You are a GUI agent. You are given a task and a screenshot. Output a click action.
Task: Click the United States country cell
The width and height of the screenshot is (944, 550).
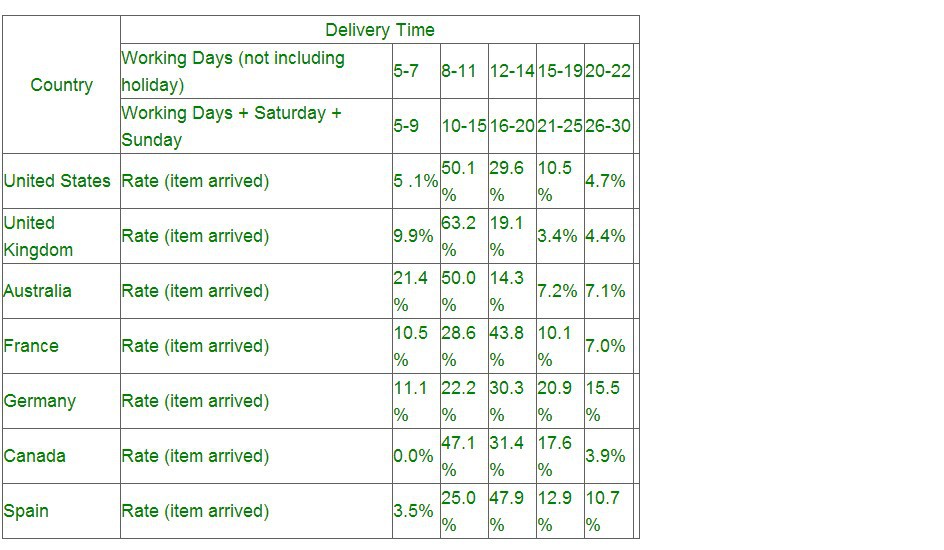point(58,181)
